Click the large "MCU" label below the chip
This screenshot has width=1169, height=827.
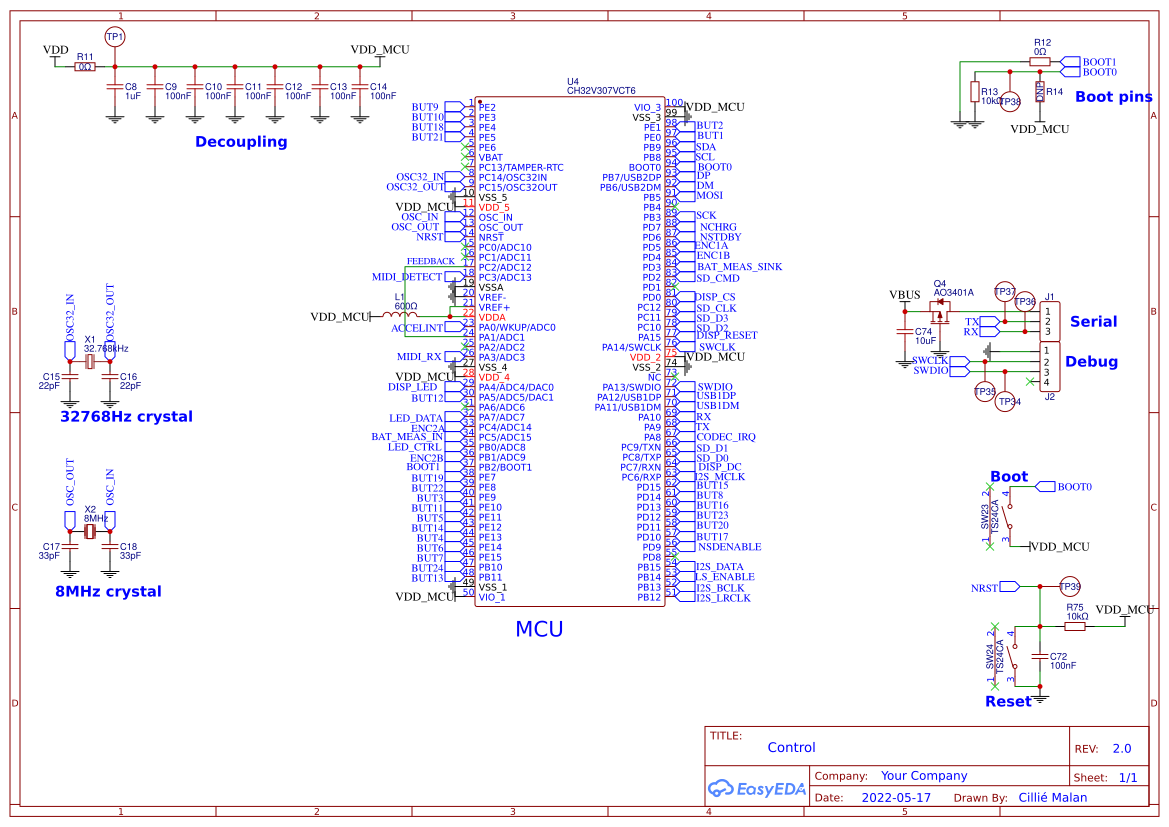(539, 629)
